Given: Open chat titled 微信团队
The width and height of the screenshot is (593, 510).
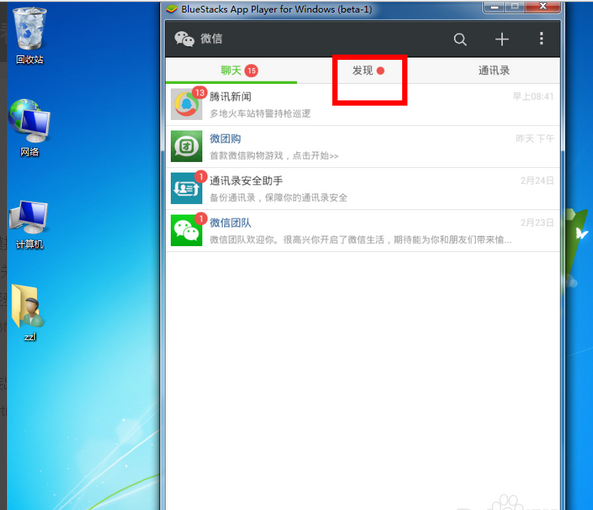Looking at the screenshot, I should (363, 231).
